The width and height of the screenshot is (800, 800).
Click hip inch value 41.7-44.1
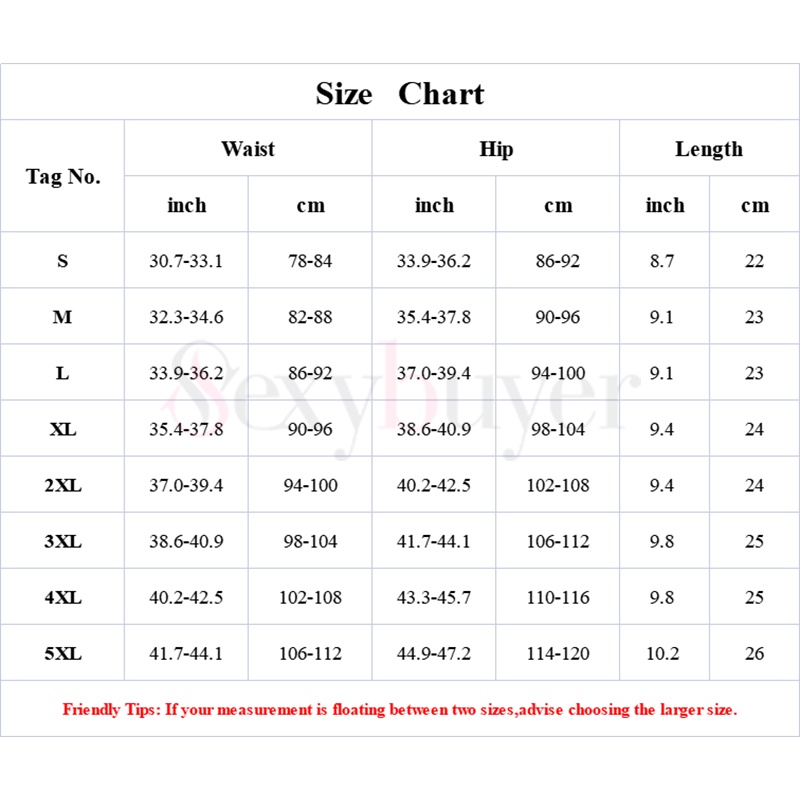tap(434, 541)
